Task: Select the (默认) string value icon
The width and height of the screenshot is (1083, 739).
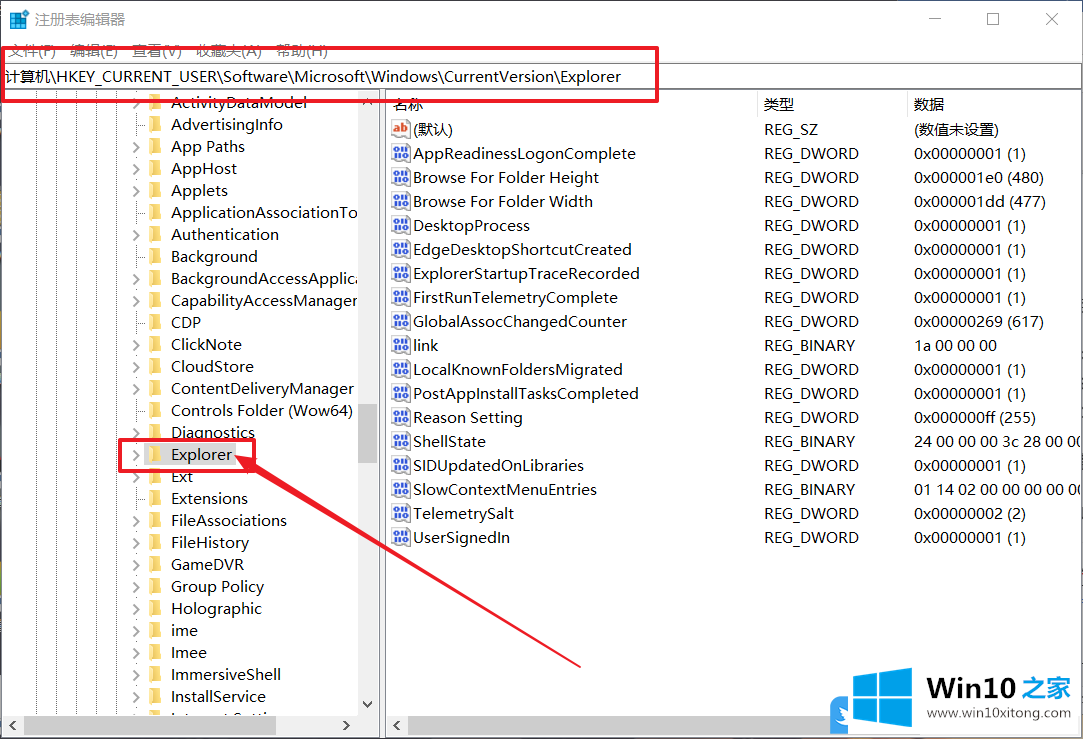Action: (x=400, y=129)
